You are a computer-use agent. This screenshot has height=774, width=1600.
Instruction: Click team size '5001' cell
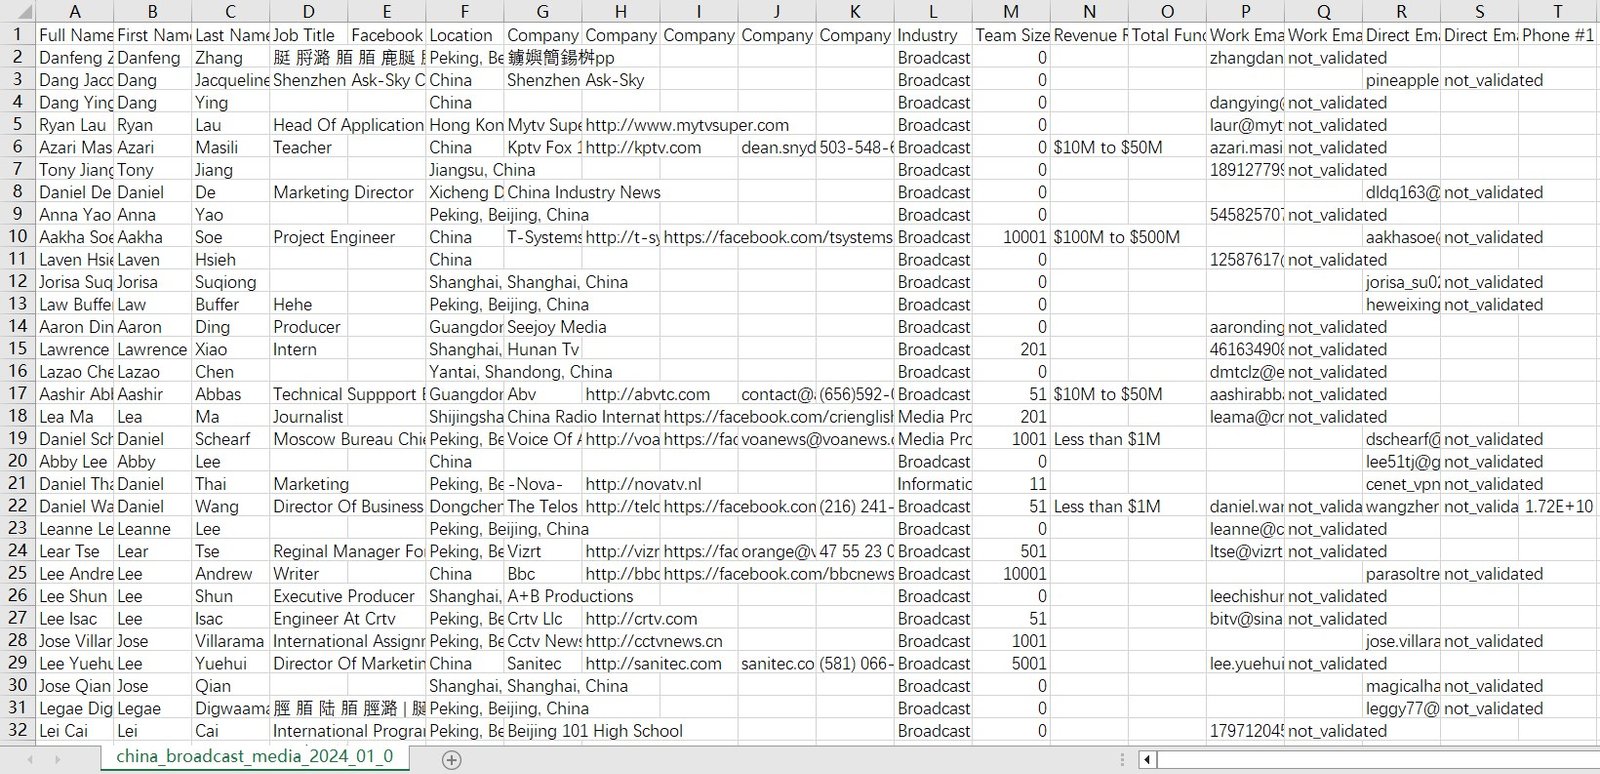pyautogui.click(x=1011, y=663)
